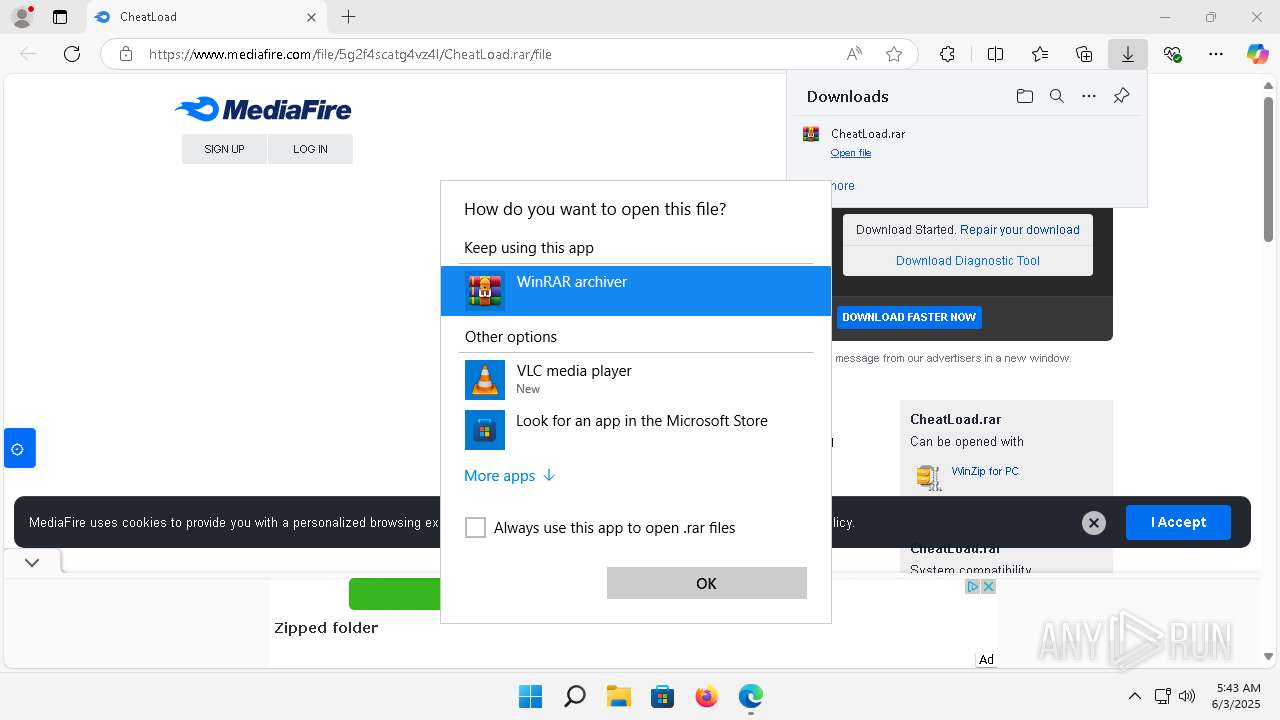The width and height of the screenshot is (1280, 720).
Task: Open a new browser tab
Action: pyautogui.click(x=348, y=17)
